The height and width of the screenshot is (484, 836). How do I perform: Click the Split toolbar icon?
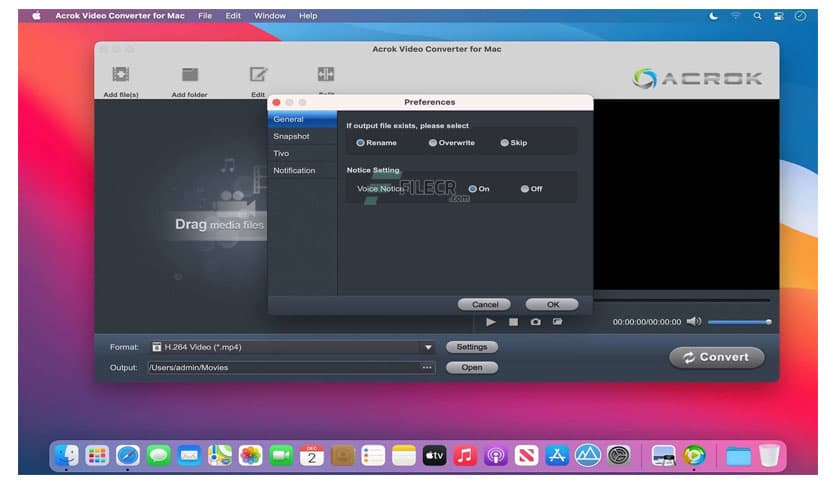tap(326, 74)
